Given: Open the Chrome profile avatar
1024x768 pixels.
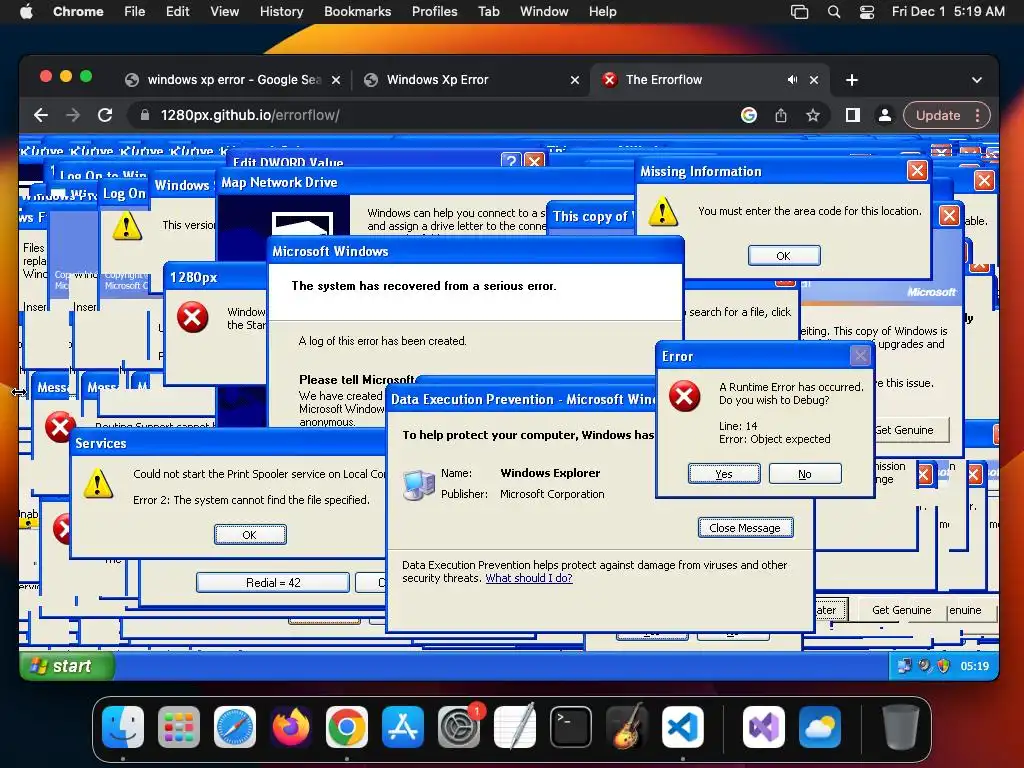Looking at the screenshot, I should click(x=884, y=116).
